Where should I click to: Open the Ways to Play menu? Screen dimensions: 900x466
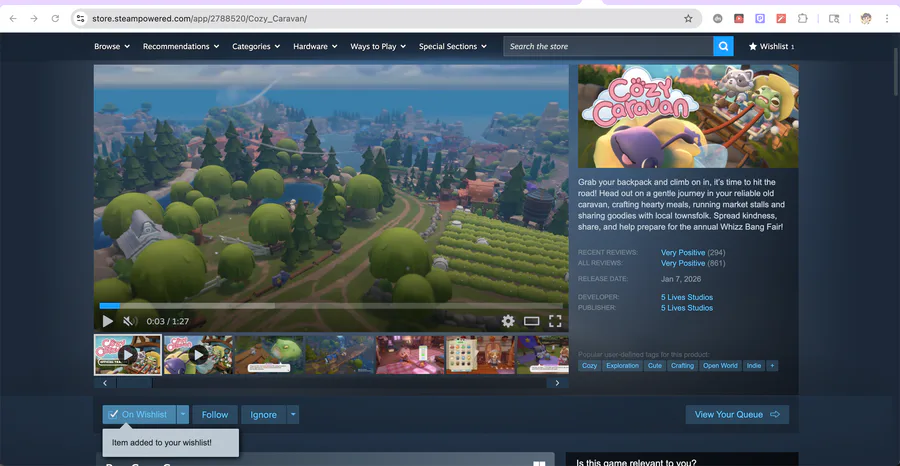pos(378,46)
